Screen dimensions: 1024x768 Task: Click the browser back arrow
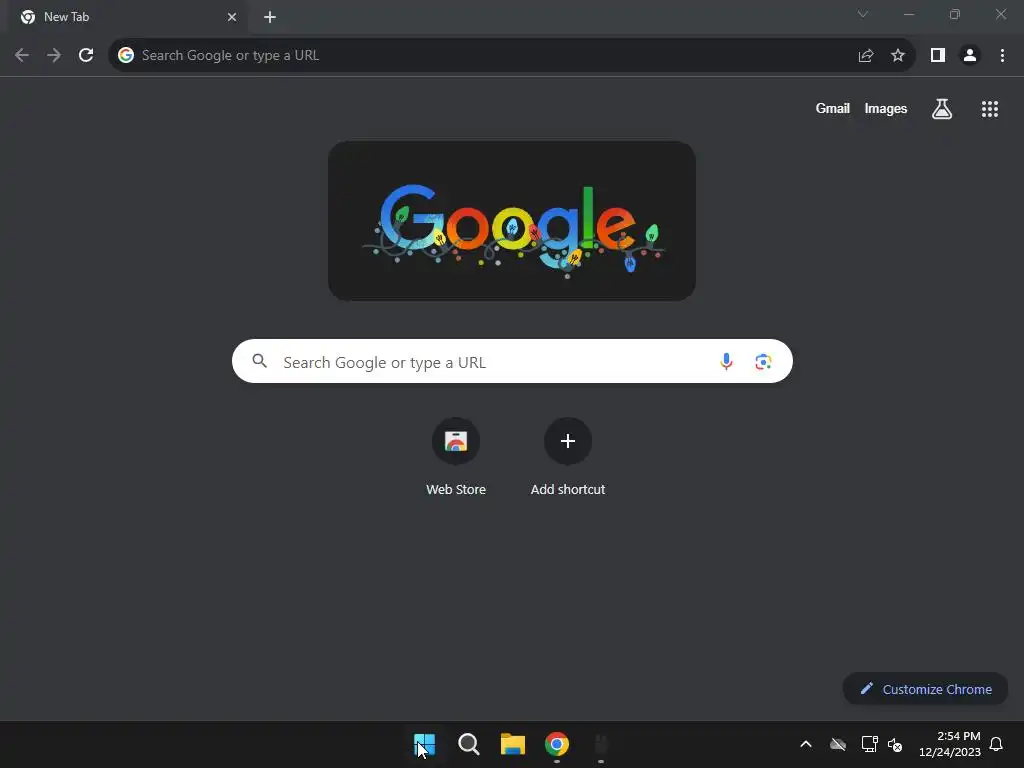click(22, 55)
